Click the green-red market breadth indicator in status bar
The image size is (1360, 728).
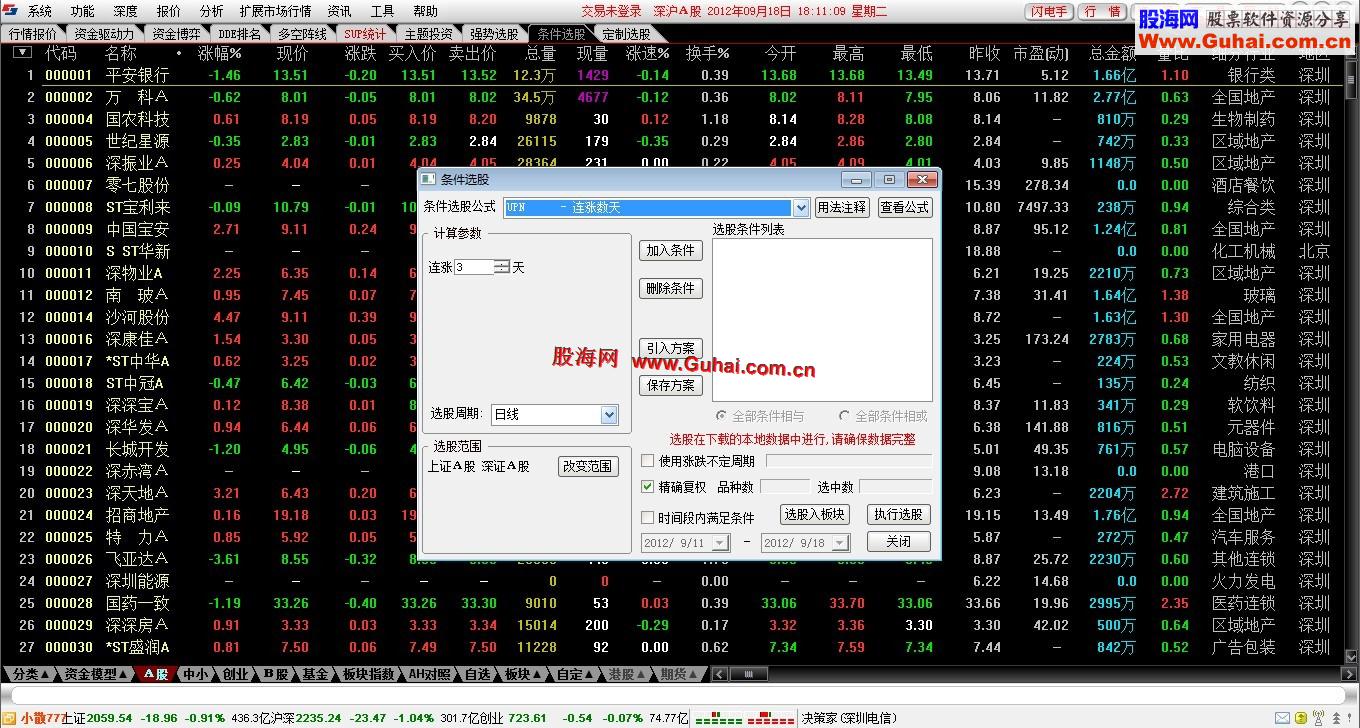click(744, 718)
